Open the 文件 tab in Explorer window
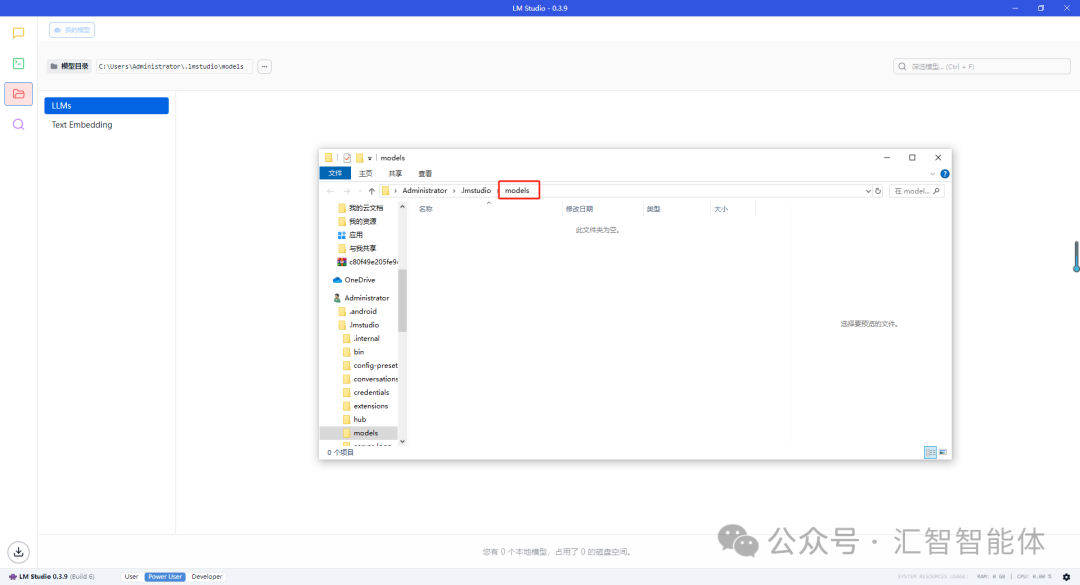Image resolution: width=1080 pixels, height=585 pixels. (x=335, y=174)
